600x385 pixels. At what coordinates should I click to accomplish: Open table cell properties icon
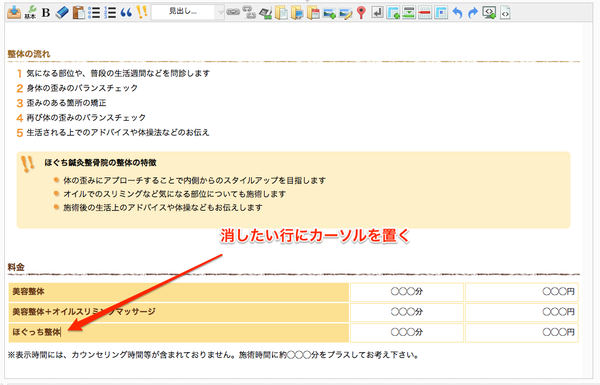(441, 13)
